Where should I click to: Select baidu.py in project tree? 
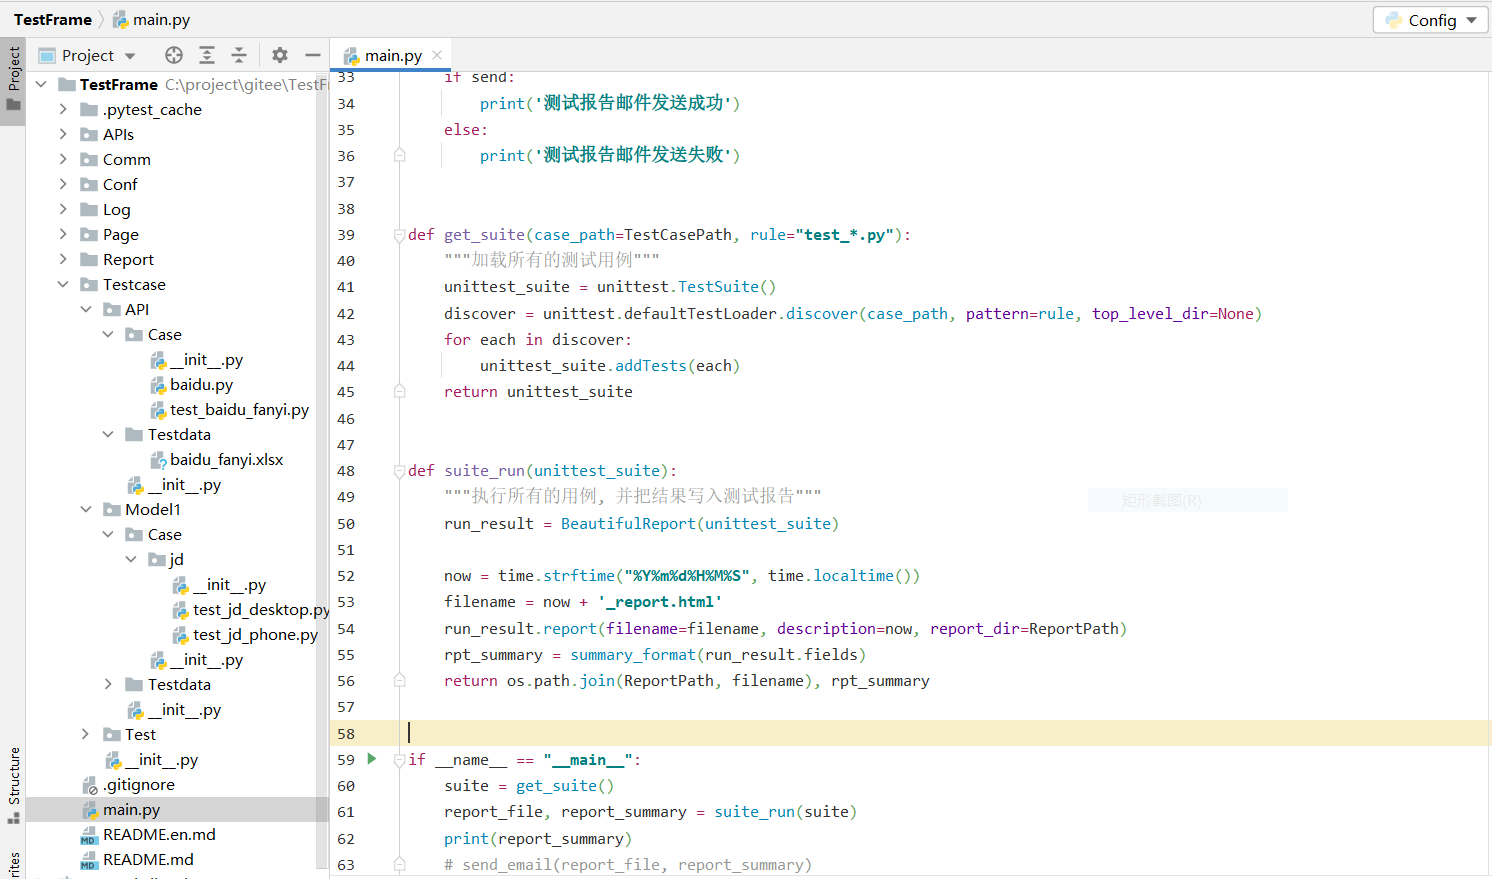tap(201, 384)
